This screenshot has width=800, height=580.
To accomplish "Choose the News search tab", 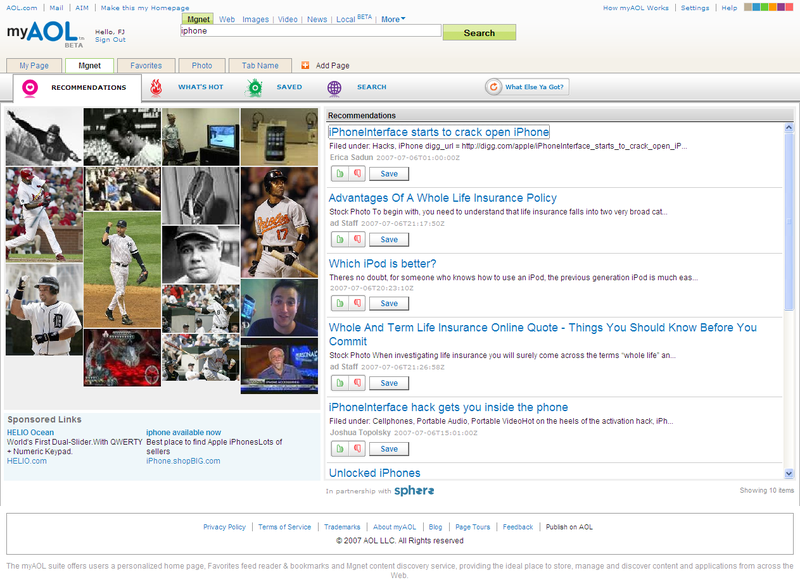I will pos(317,19).
